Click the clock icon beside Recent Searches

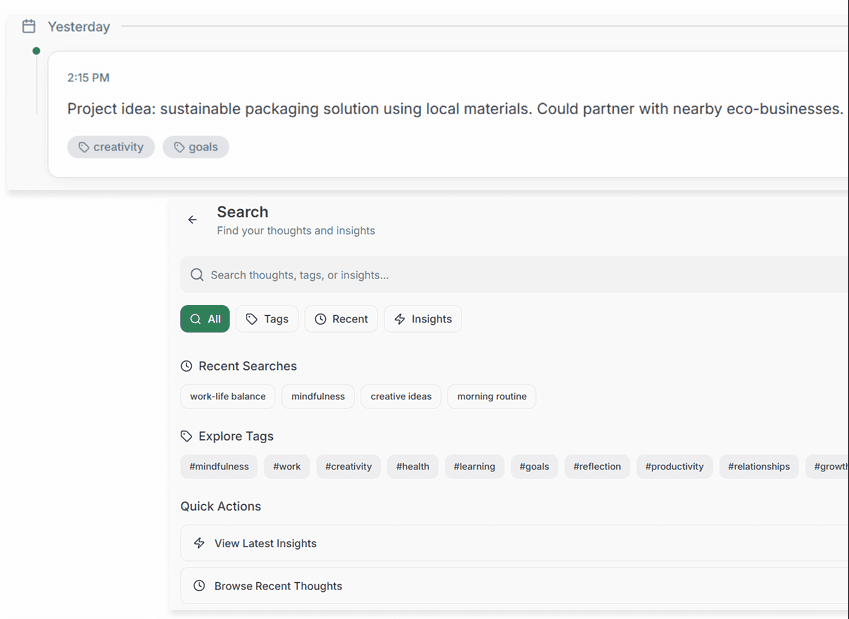click(186, 366)
